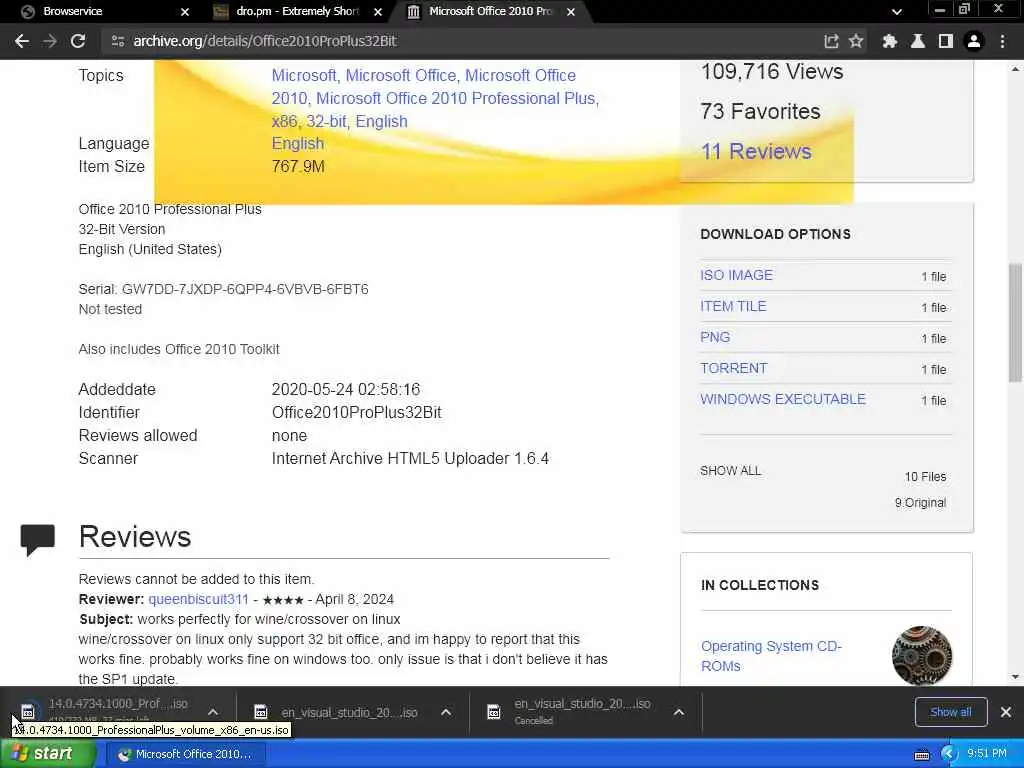Image resolution: width=1024 pixels, height=768 pixels.
Task: Go back using the browser back arrow
Action: click(x=22, y=41)
